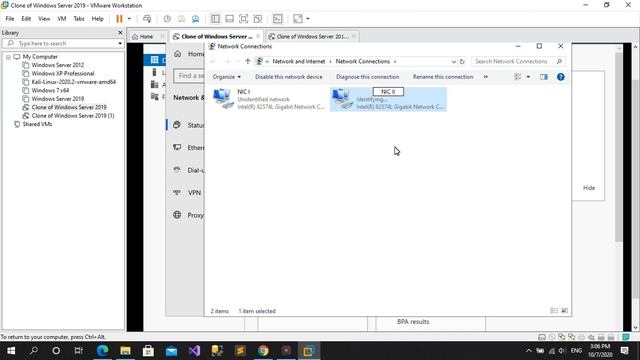
Task: Open stretch guest dropdown arrow
Action: [308, 19]
